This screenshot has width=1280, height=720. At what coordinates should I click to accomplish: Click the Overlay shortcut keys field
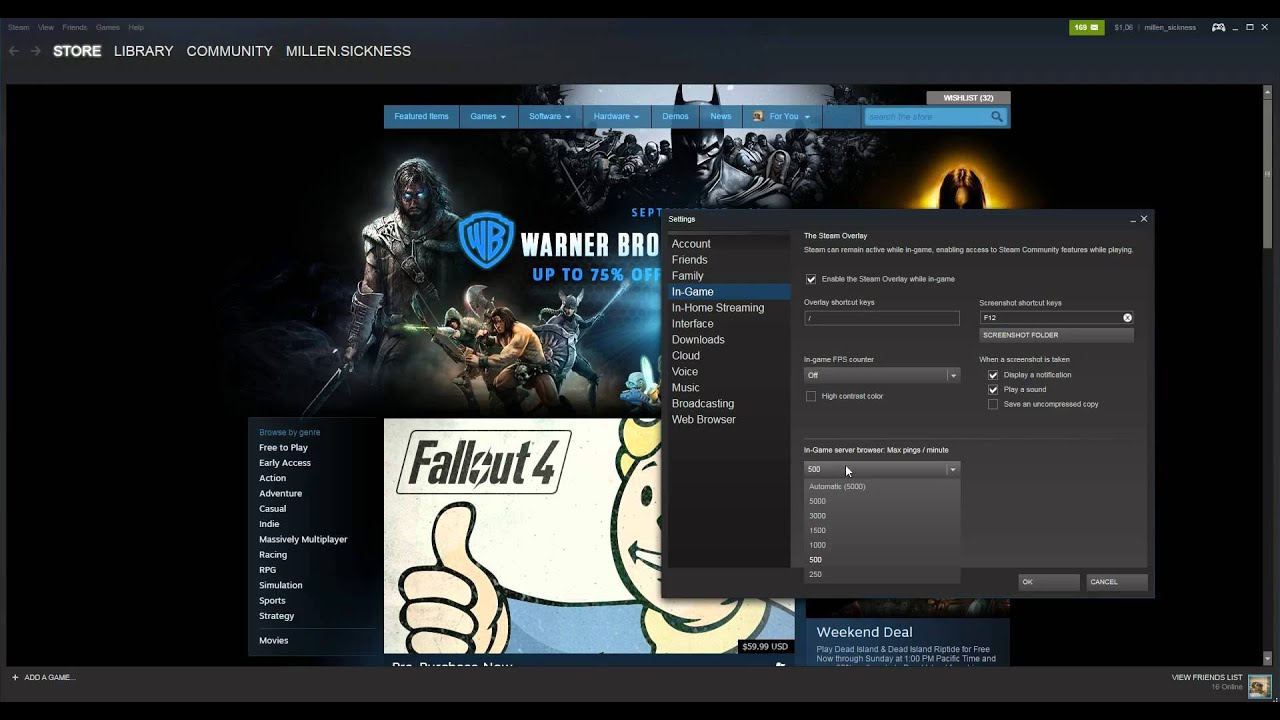click(881, 318)
